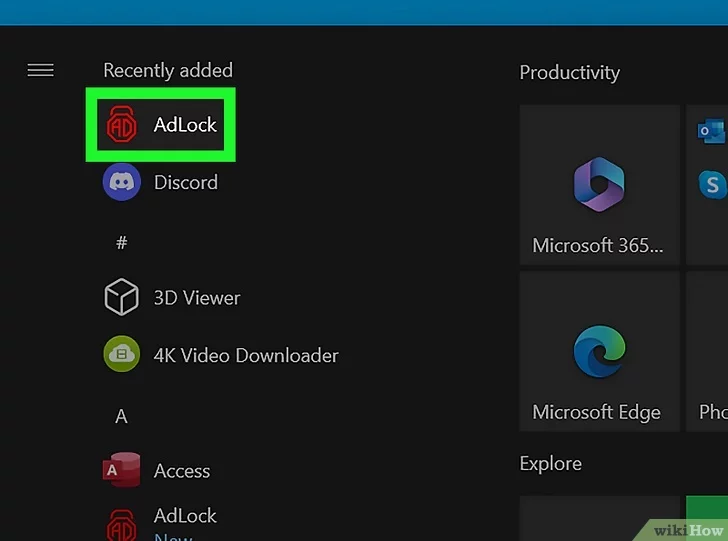This screenshot has width=728, height=541.
Task: Open the small Skype tile
Action: [x=712, y=184]
